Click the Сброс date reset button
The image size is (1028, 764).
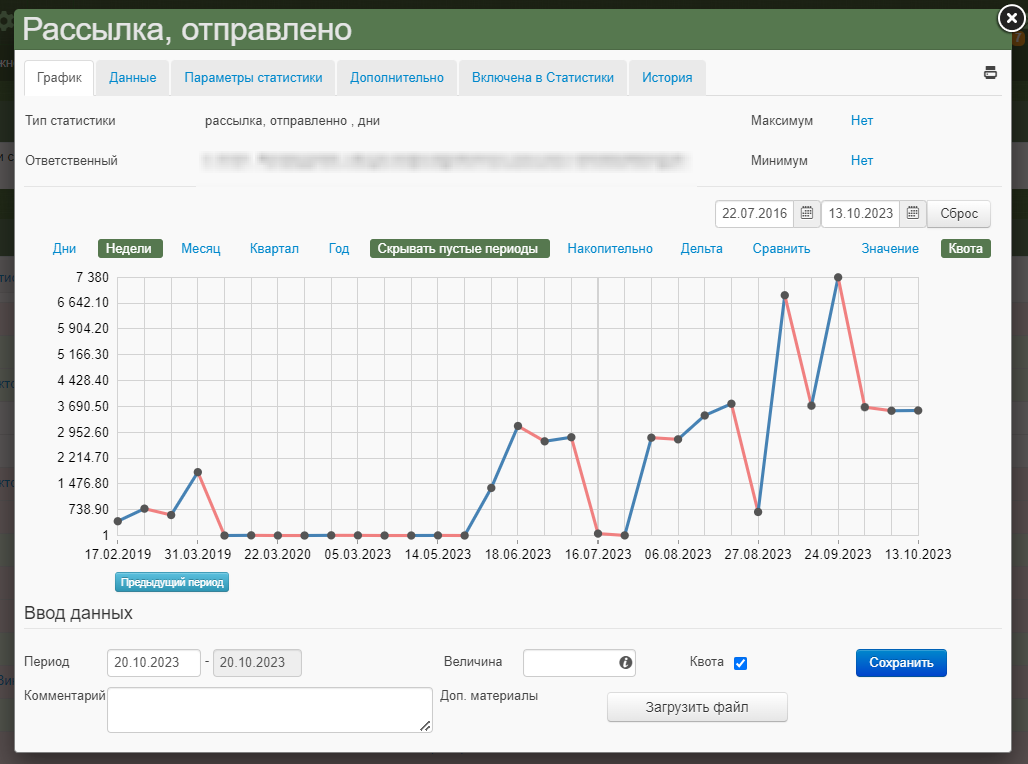pyautogui.click(x=959, y=213)
